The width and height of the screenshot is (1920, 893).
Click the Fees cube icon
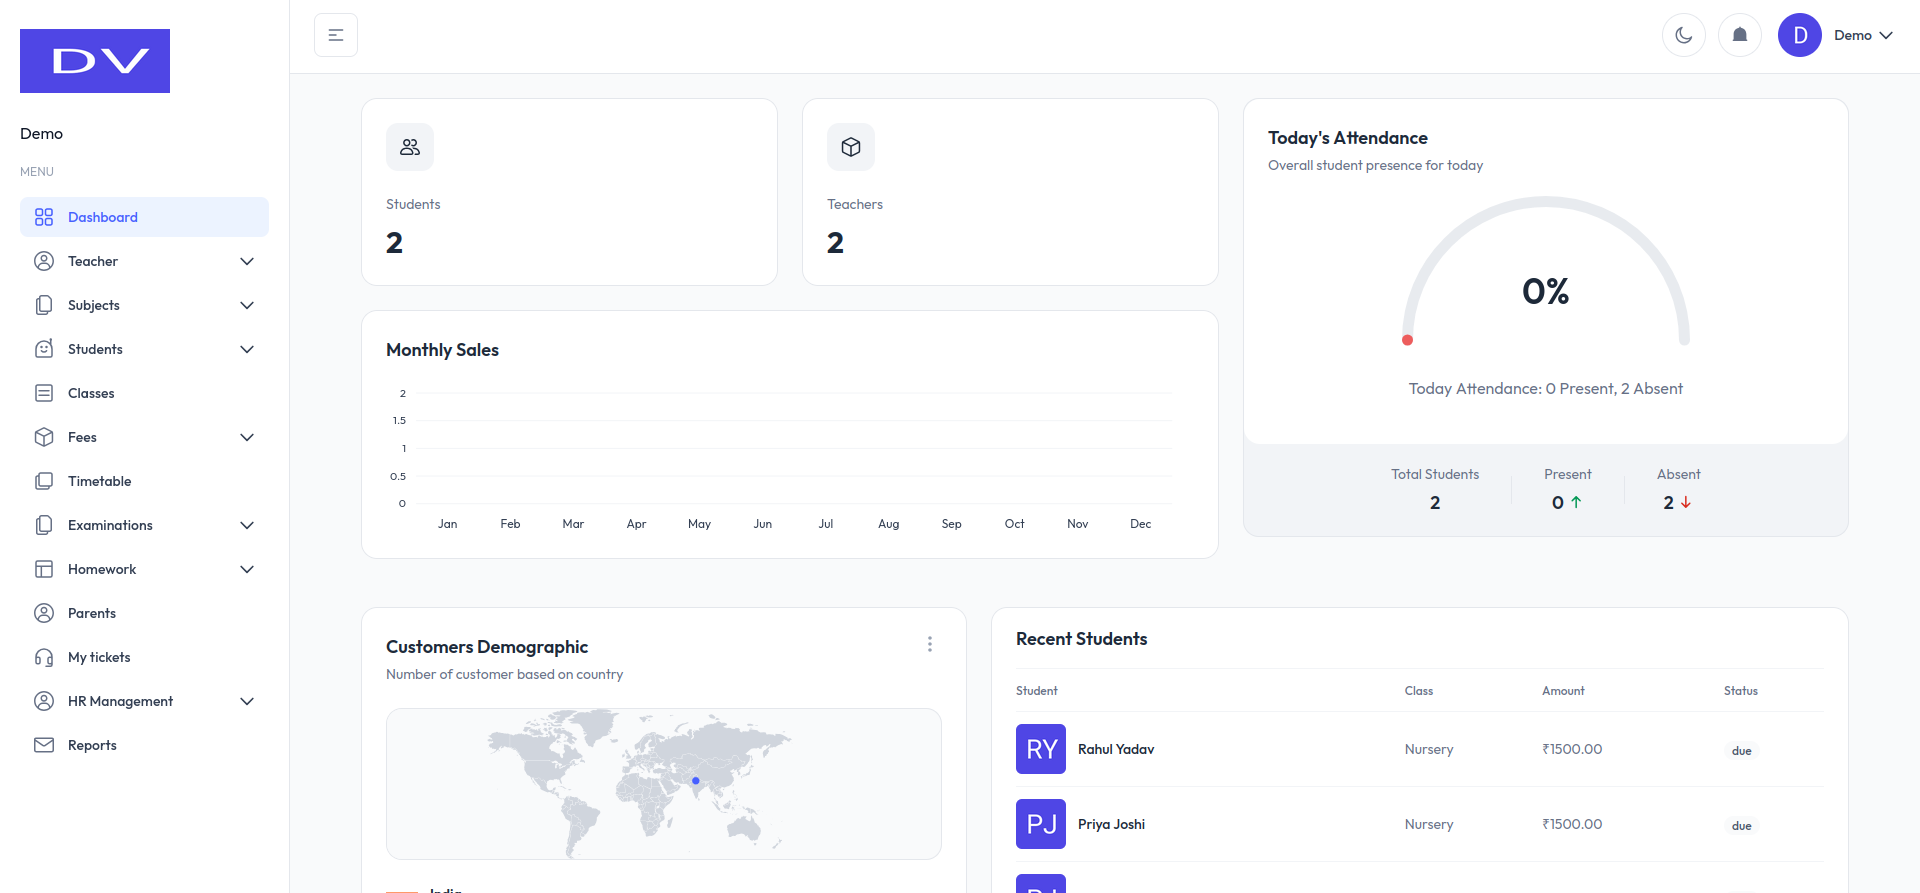[x=44, y=437]
